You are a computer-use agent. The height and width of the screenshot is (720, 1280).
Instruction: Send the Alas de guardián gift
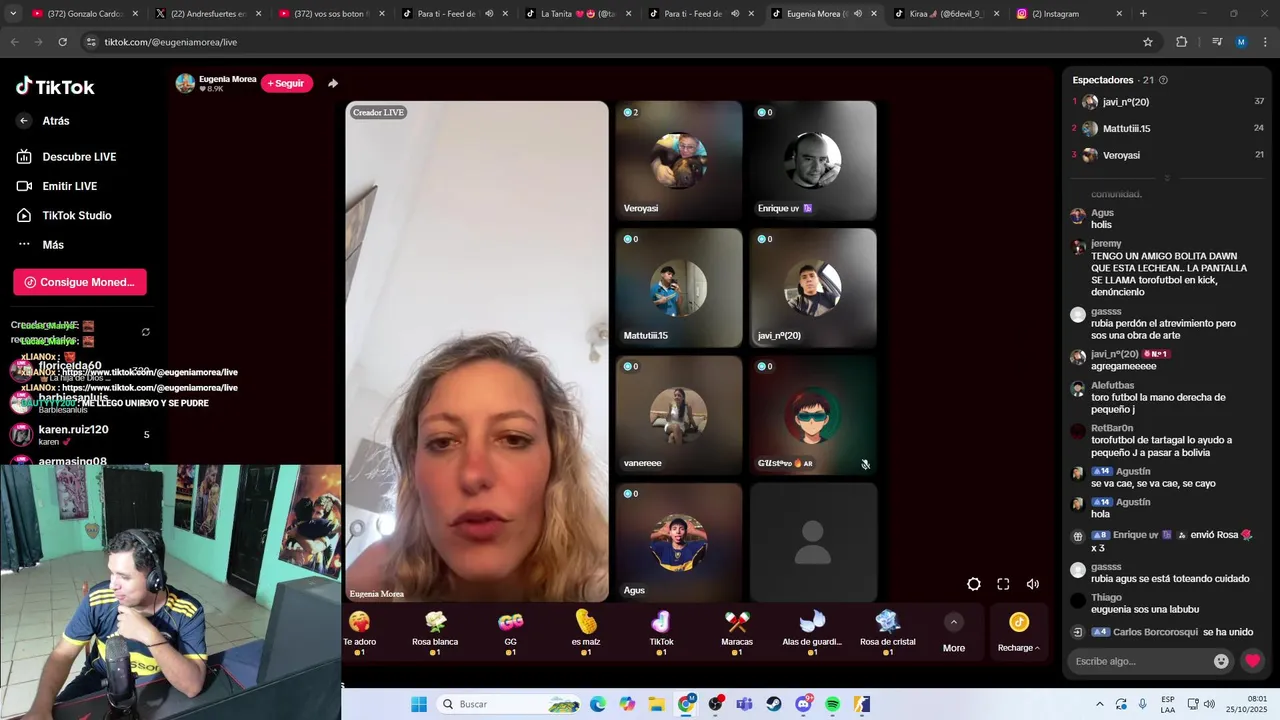[812, 632]
